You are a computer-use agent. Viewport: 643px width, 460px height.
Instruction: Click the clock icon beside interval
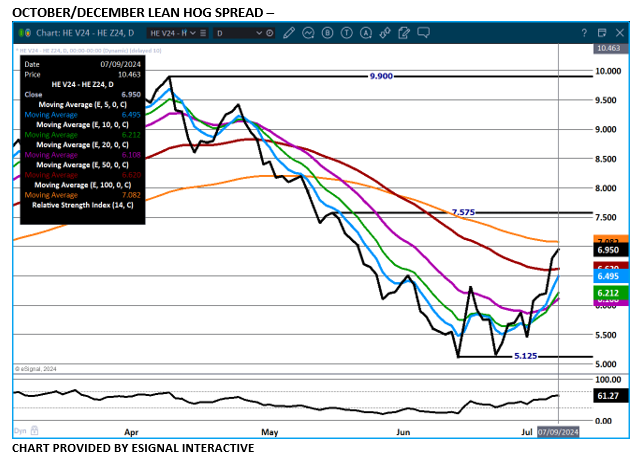268,32
